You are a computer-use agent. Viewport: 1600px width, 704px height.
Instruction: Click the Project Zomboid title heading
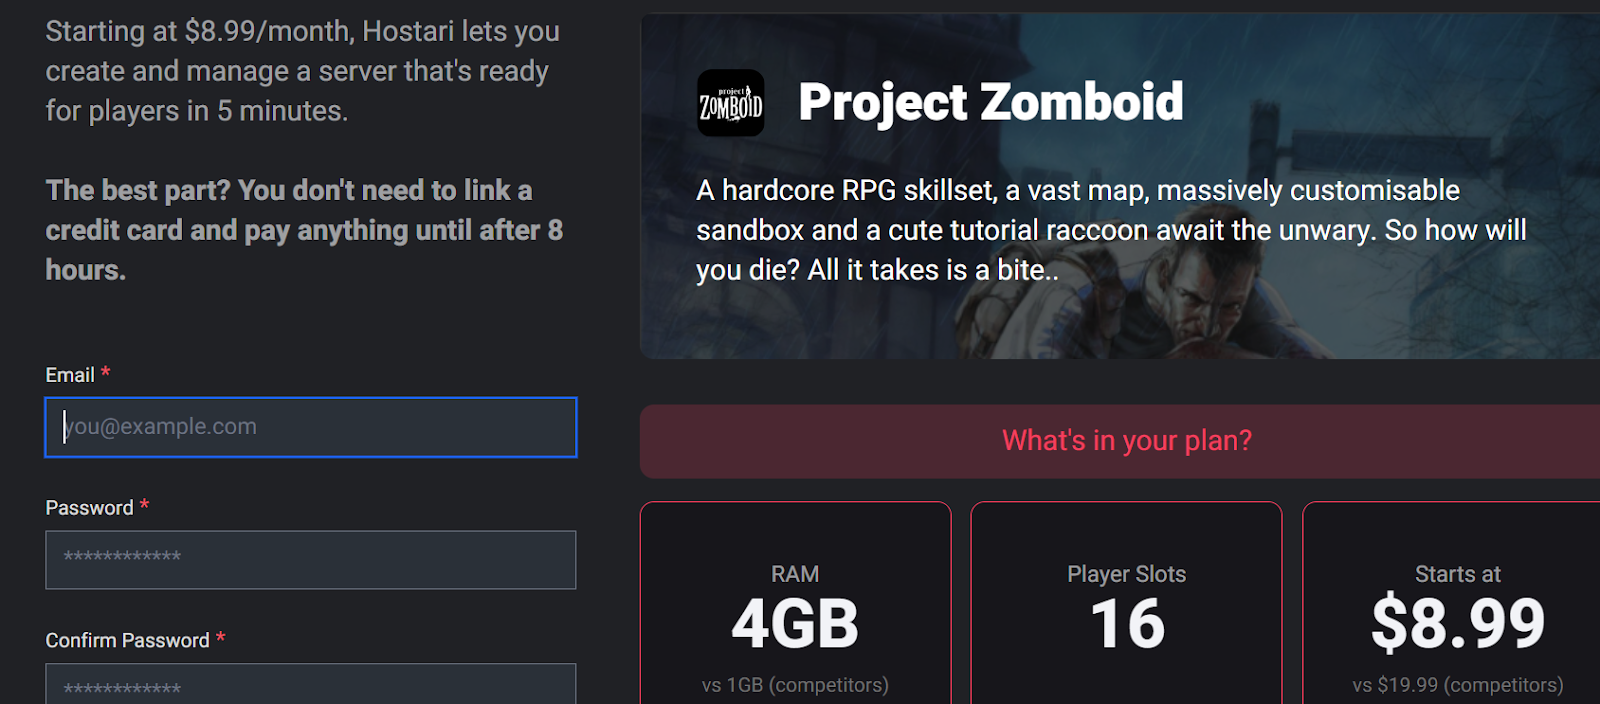(991, 102)
